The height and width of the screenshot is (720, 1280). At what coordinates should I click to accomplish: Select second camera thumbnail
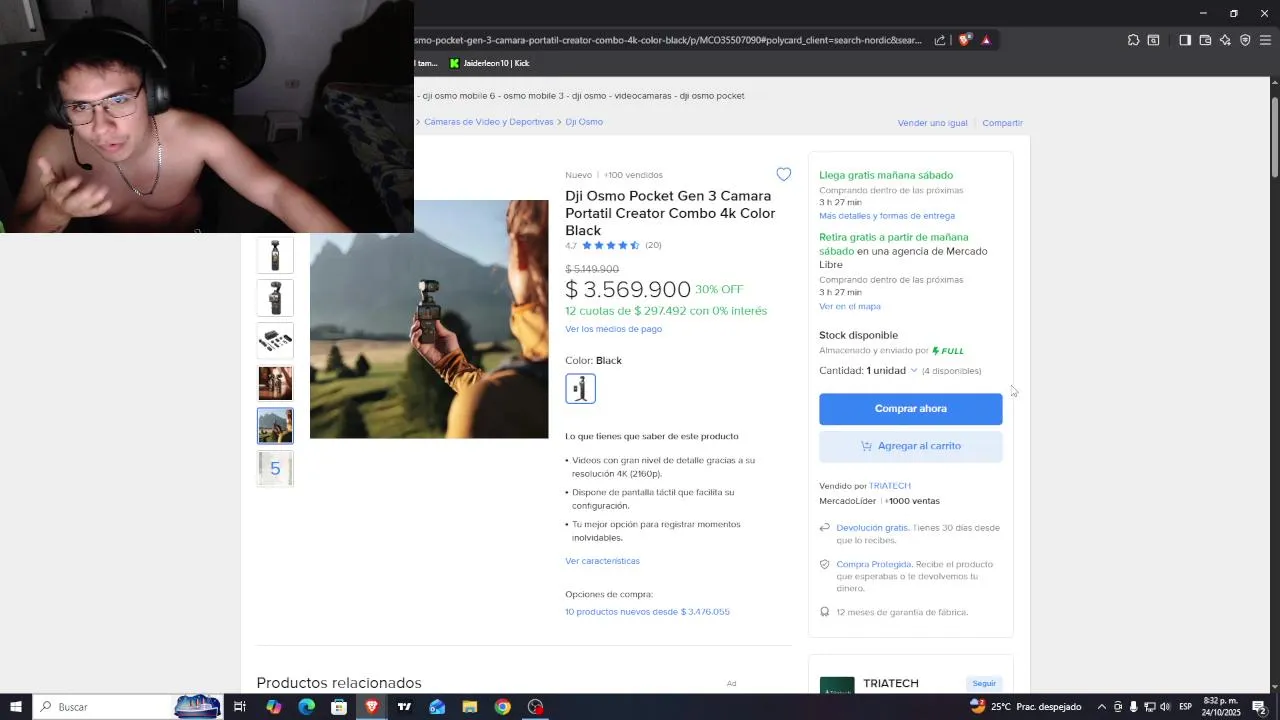275,298
